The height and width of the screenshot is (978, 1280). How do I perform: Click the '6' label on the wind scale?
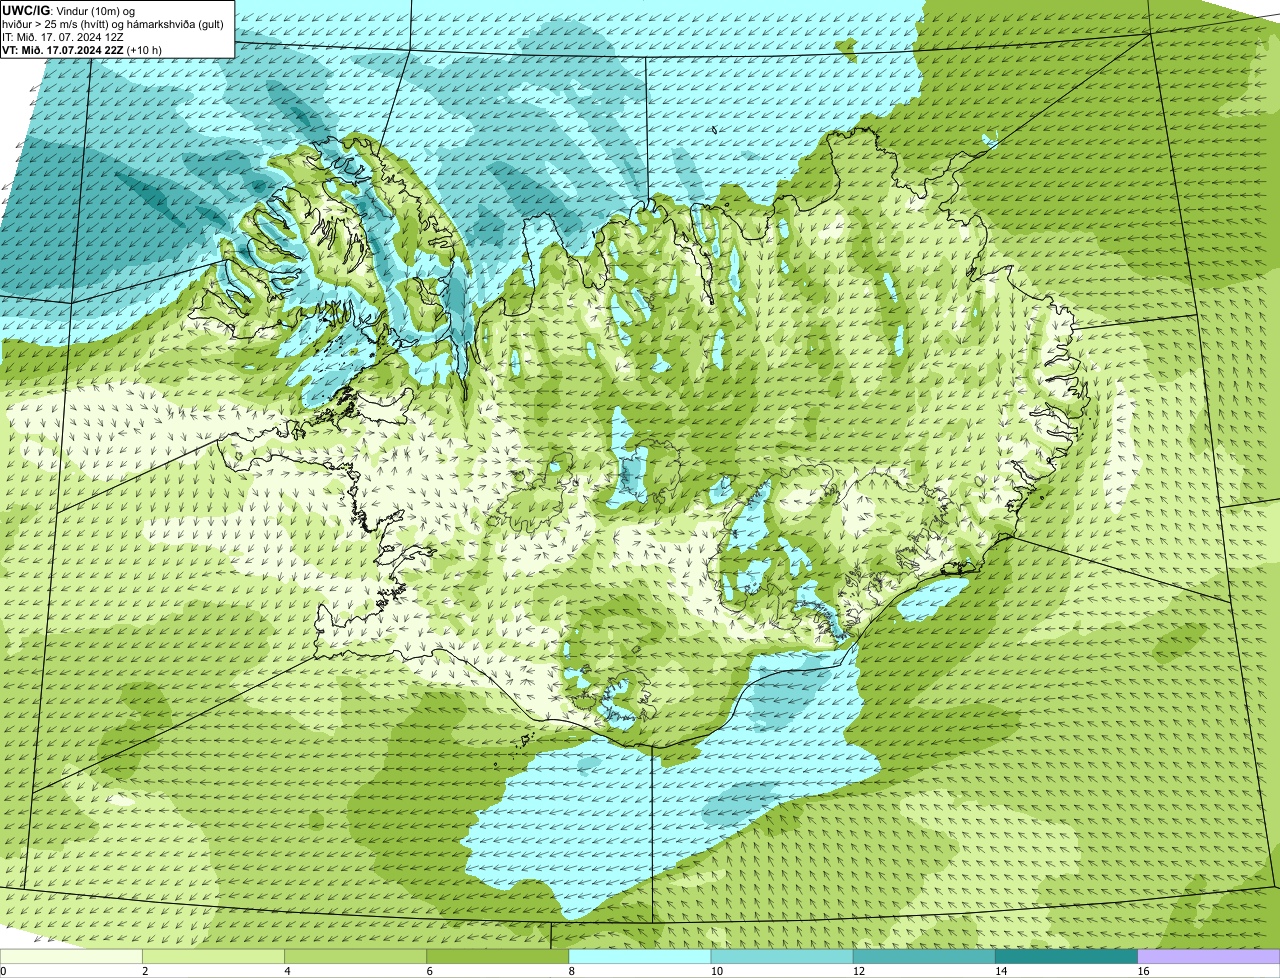pyautogui.click(x=430, y=971)
